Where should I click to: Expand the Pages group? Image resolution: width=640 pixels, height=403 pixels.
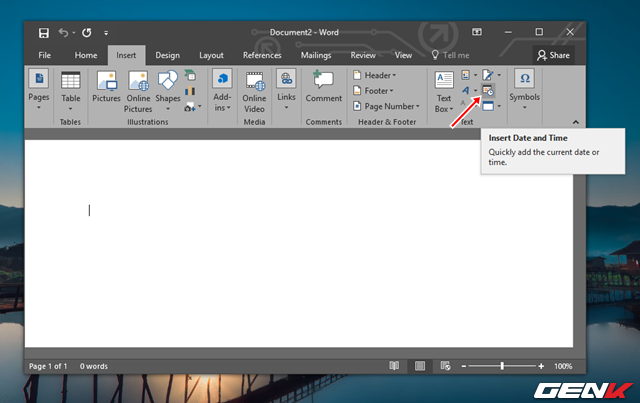39,90
